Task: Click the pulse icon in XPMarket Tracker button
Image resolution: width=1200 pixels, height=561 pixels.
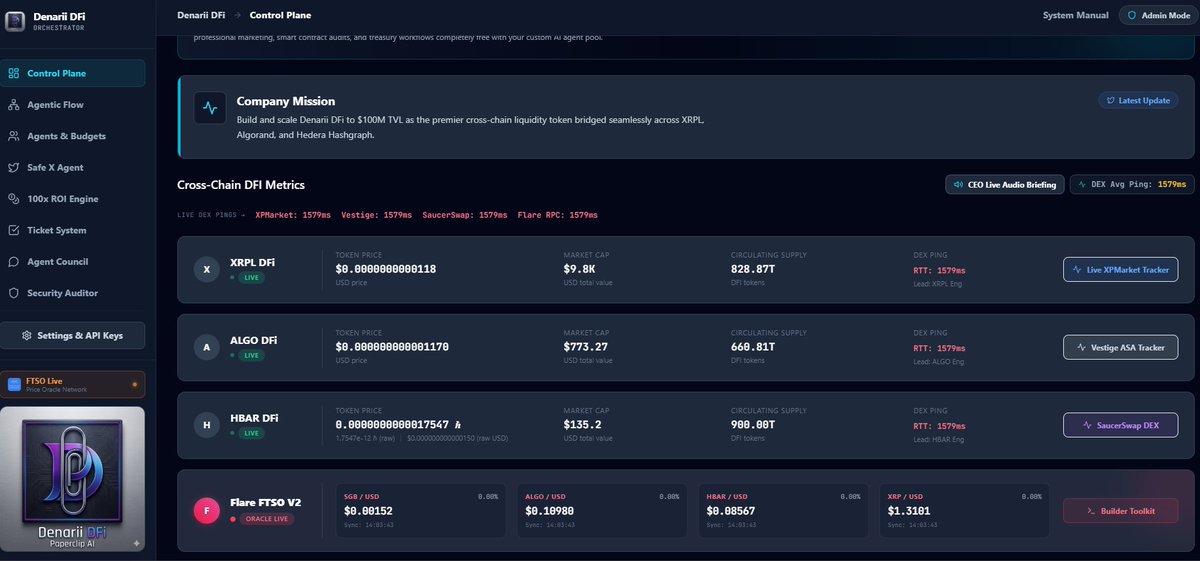Action: (1078, 270)
